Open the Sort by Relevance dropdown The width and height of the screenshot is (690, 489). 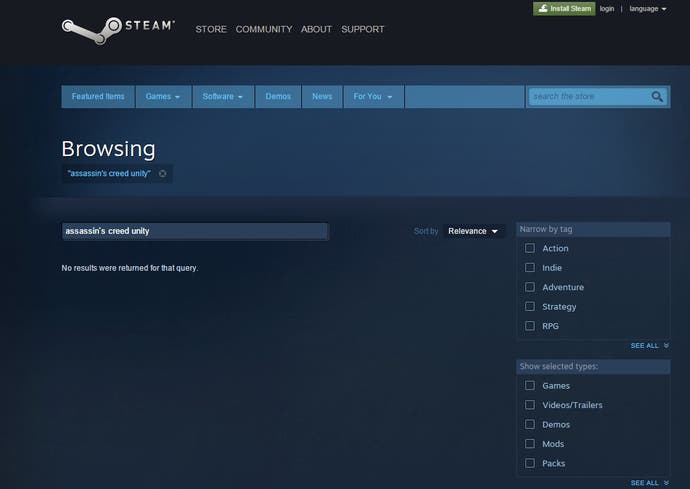click(x=473, y=231)
